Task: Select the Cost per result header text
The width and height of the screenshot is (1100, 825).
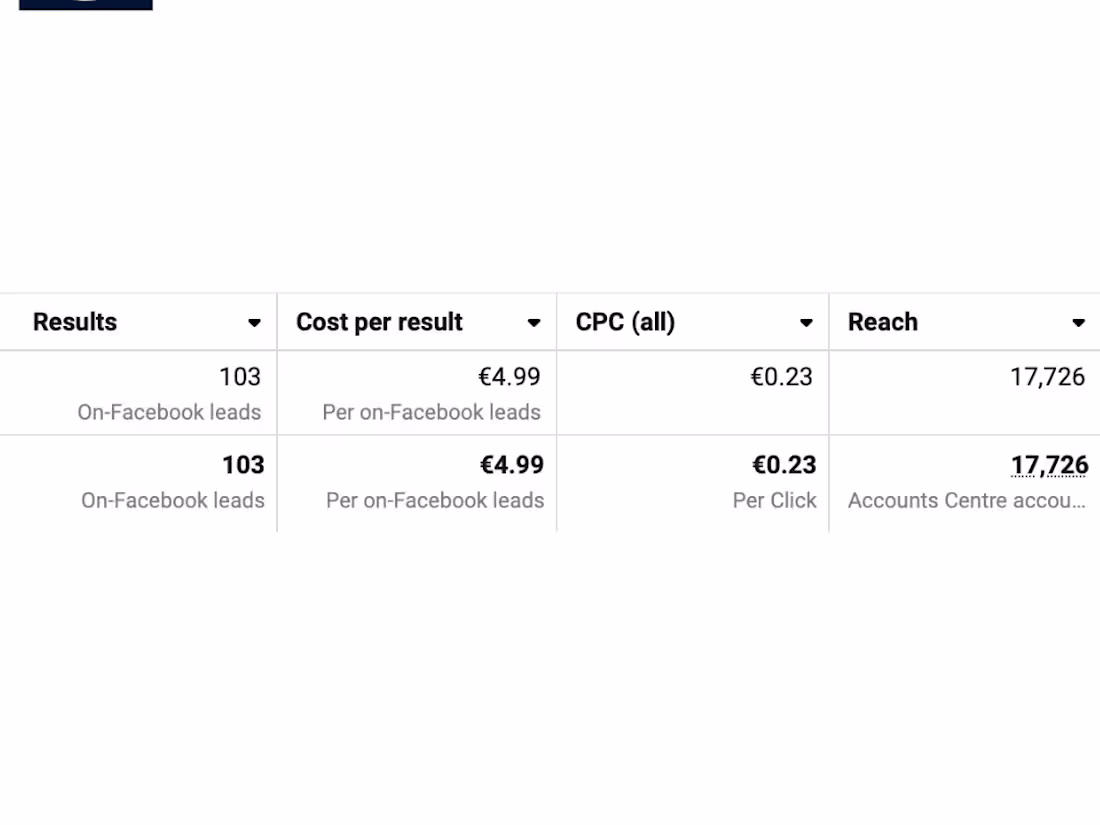Action: [379, 322]
